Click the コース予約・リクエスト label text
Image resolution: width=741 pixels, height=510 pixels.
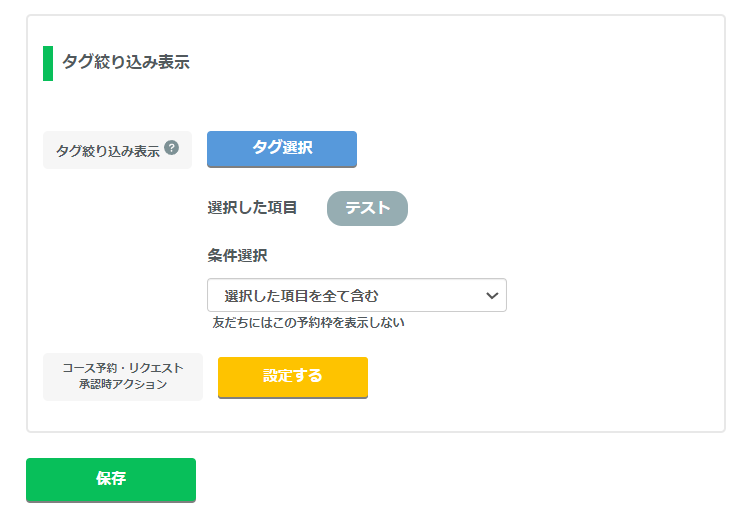(123, 368)
